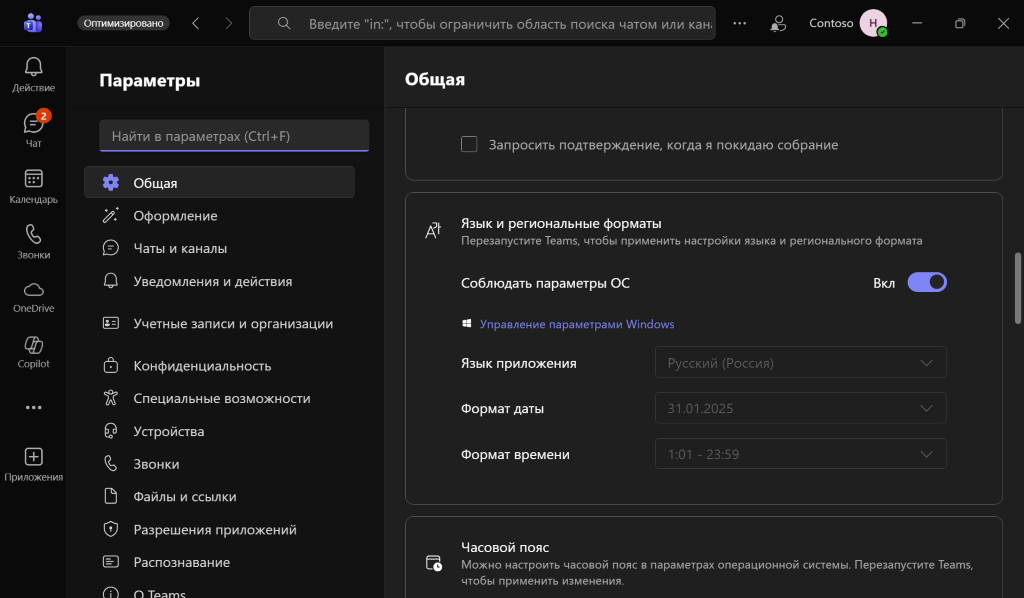Open Конфиденциальность settings
The image size is (1024, 598).
[219, 366]
